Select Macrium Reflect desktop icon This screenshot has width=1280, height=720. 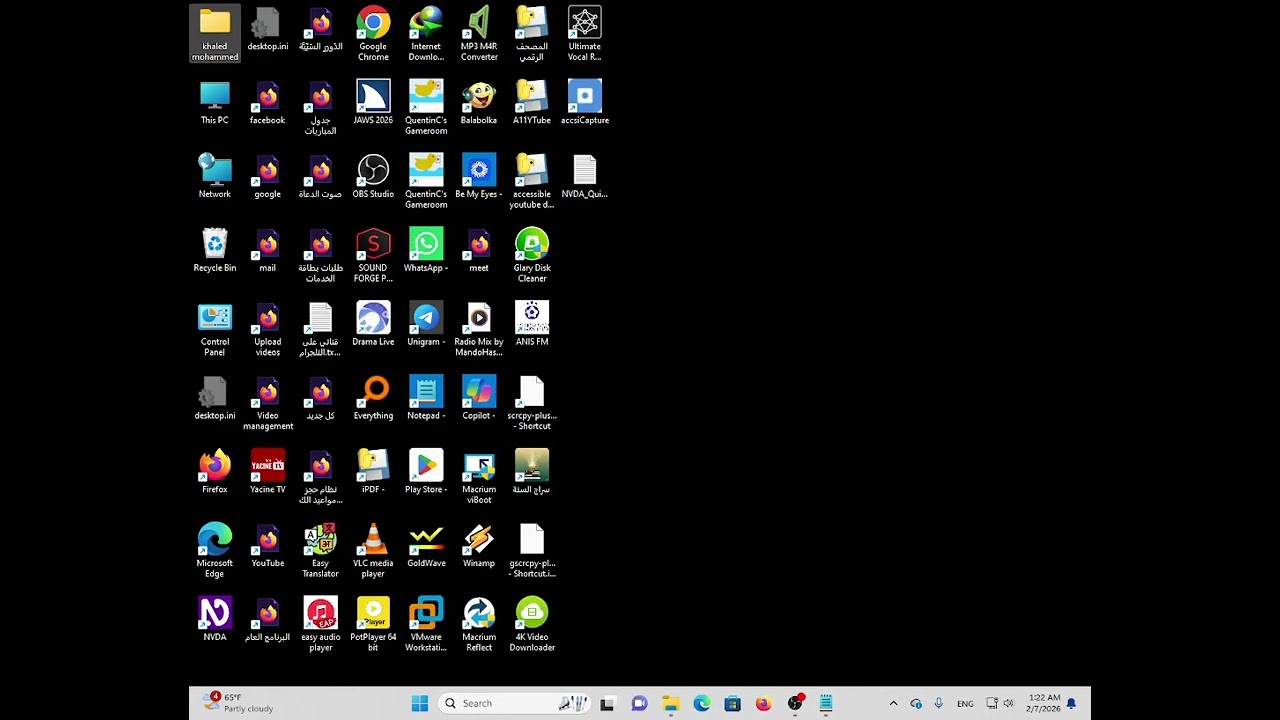click(x=479, y=626)
